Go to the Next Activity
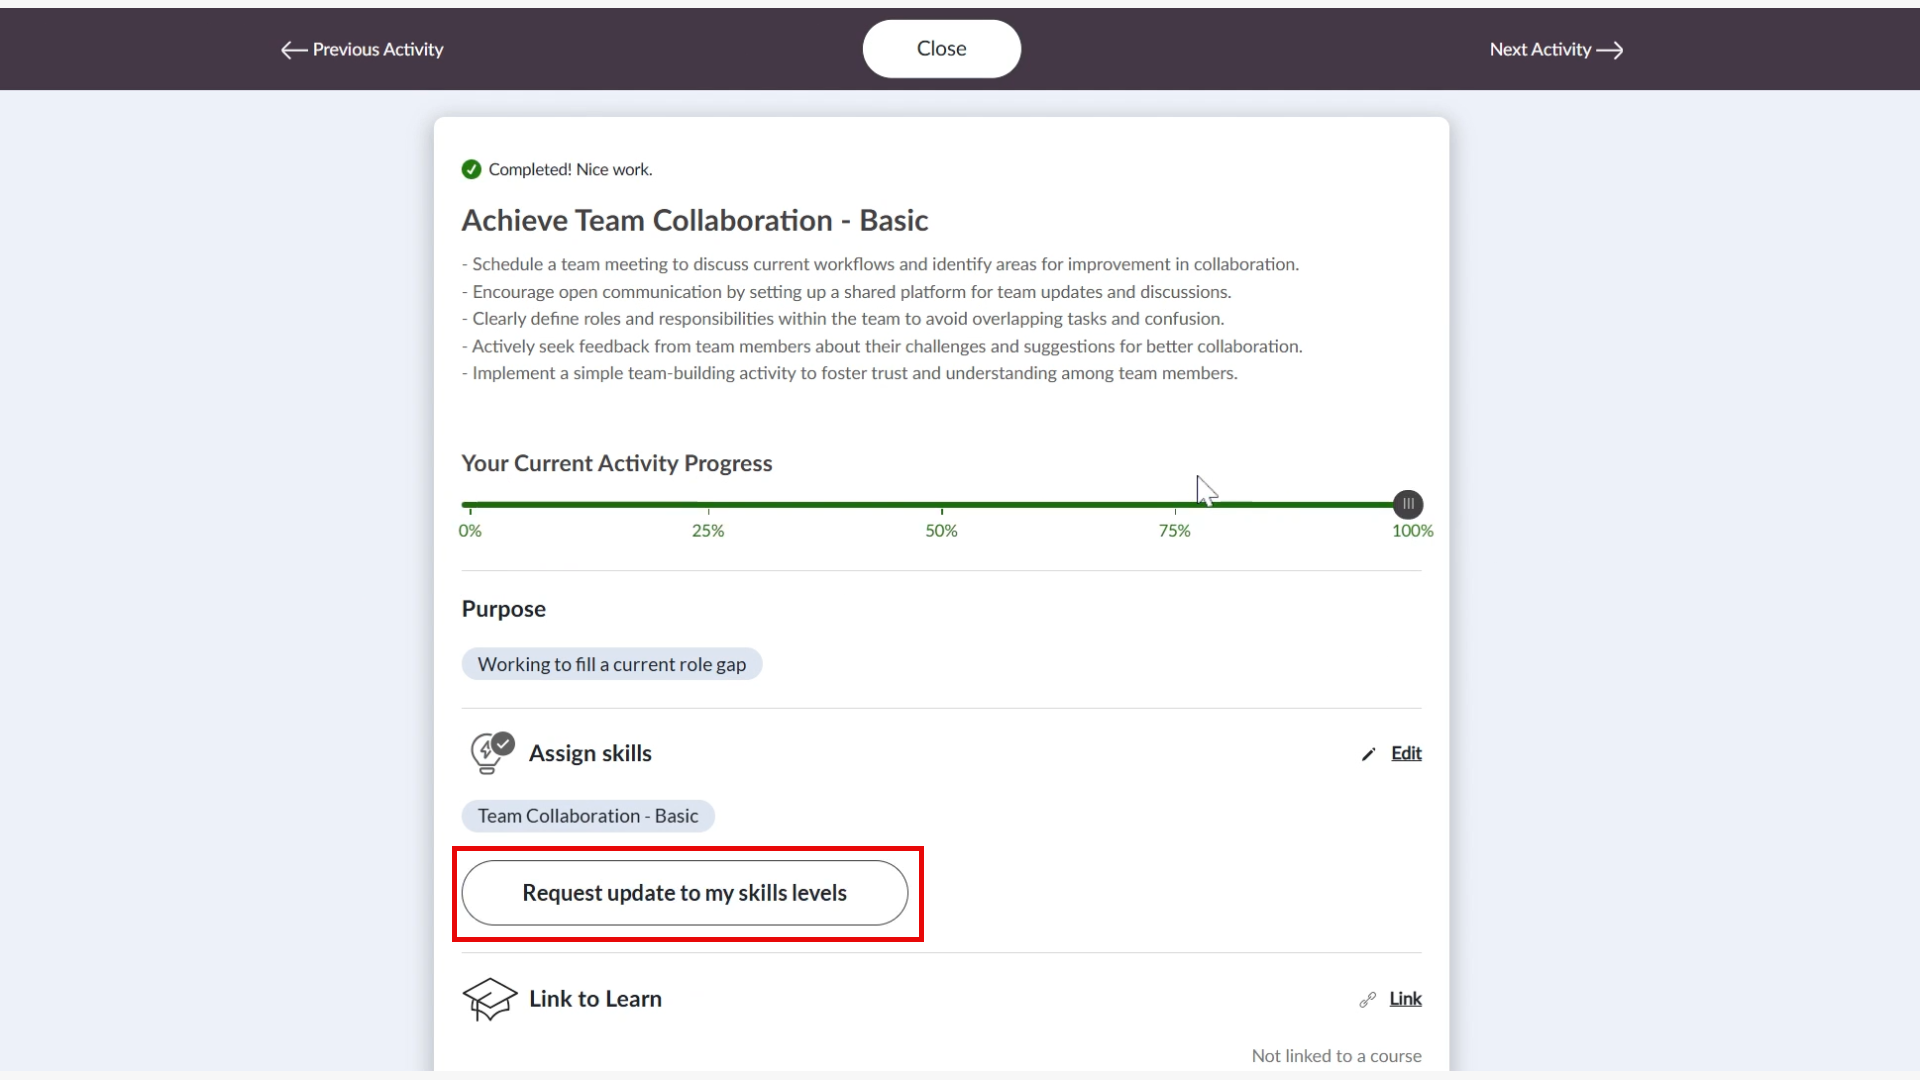This screenshot has height=1080, width=1920. click(x=1556, y=49)
